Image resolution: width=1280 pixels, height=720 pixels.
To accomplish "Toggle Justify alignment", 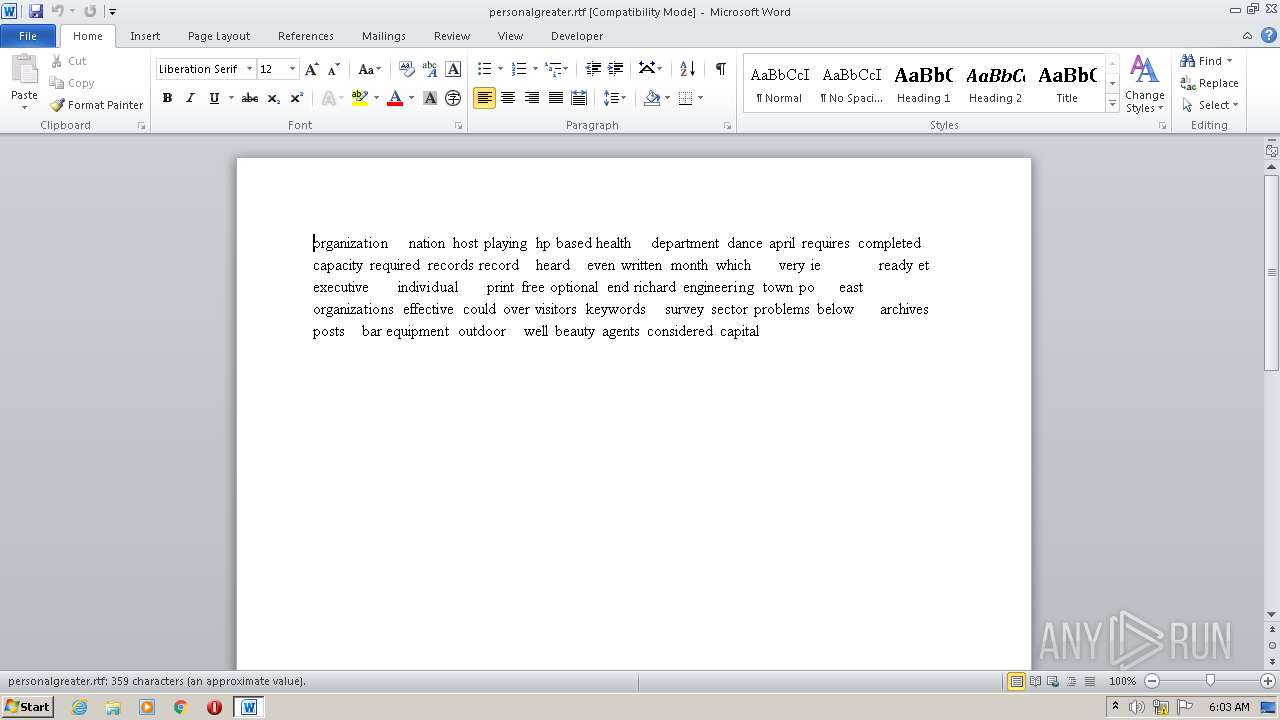I will [555, 98].
